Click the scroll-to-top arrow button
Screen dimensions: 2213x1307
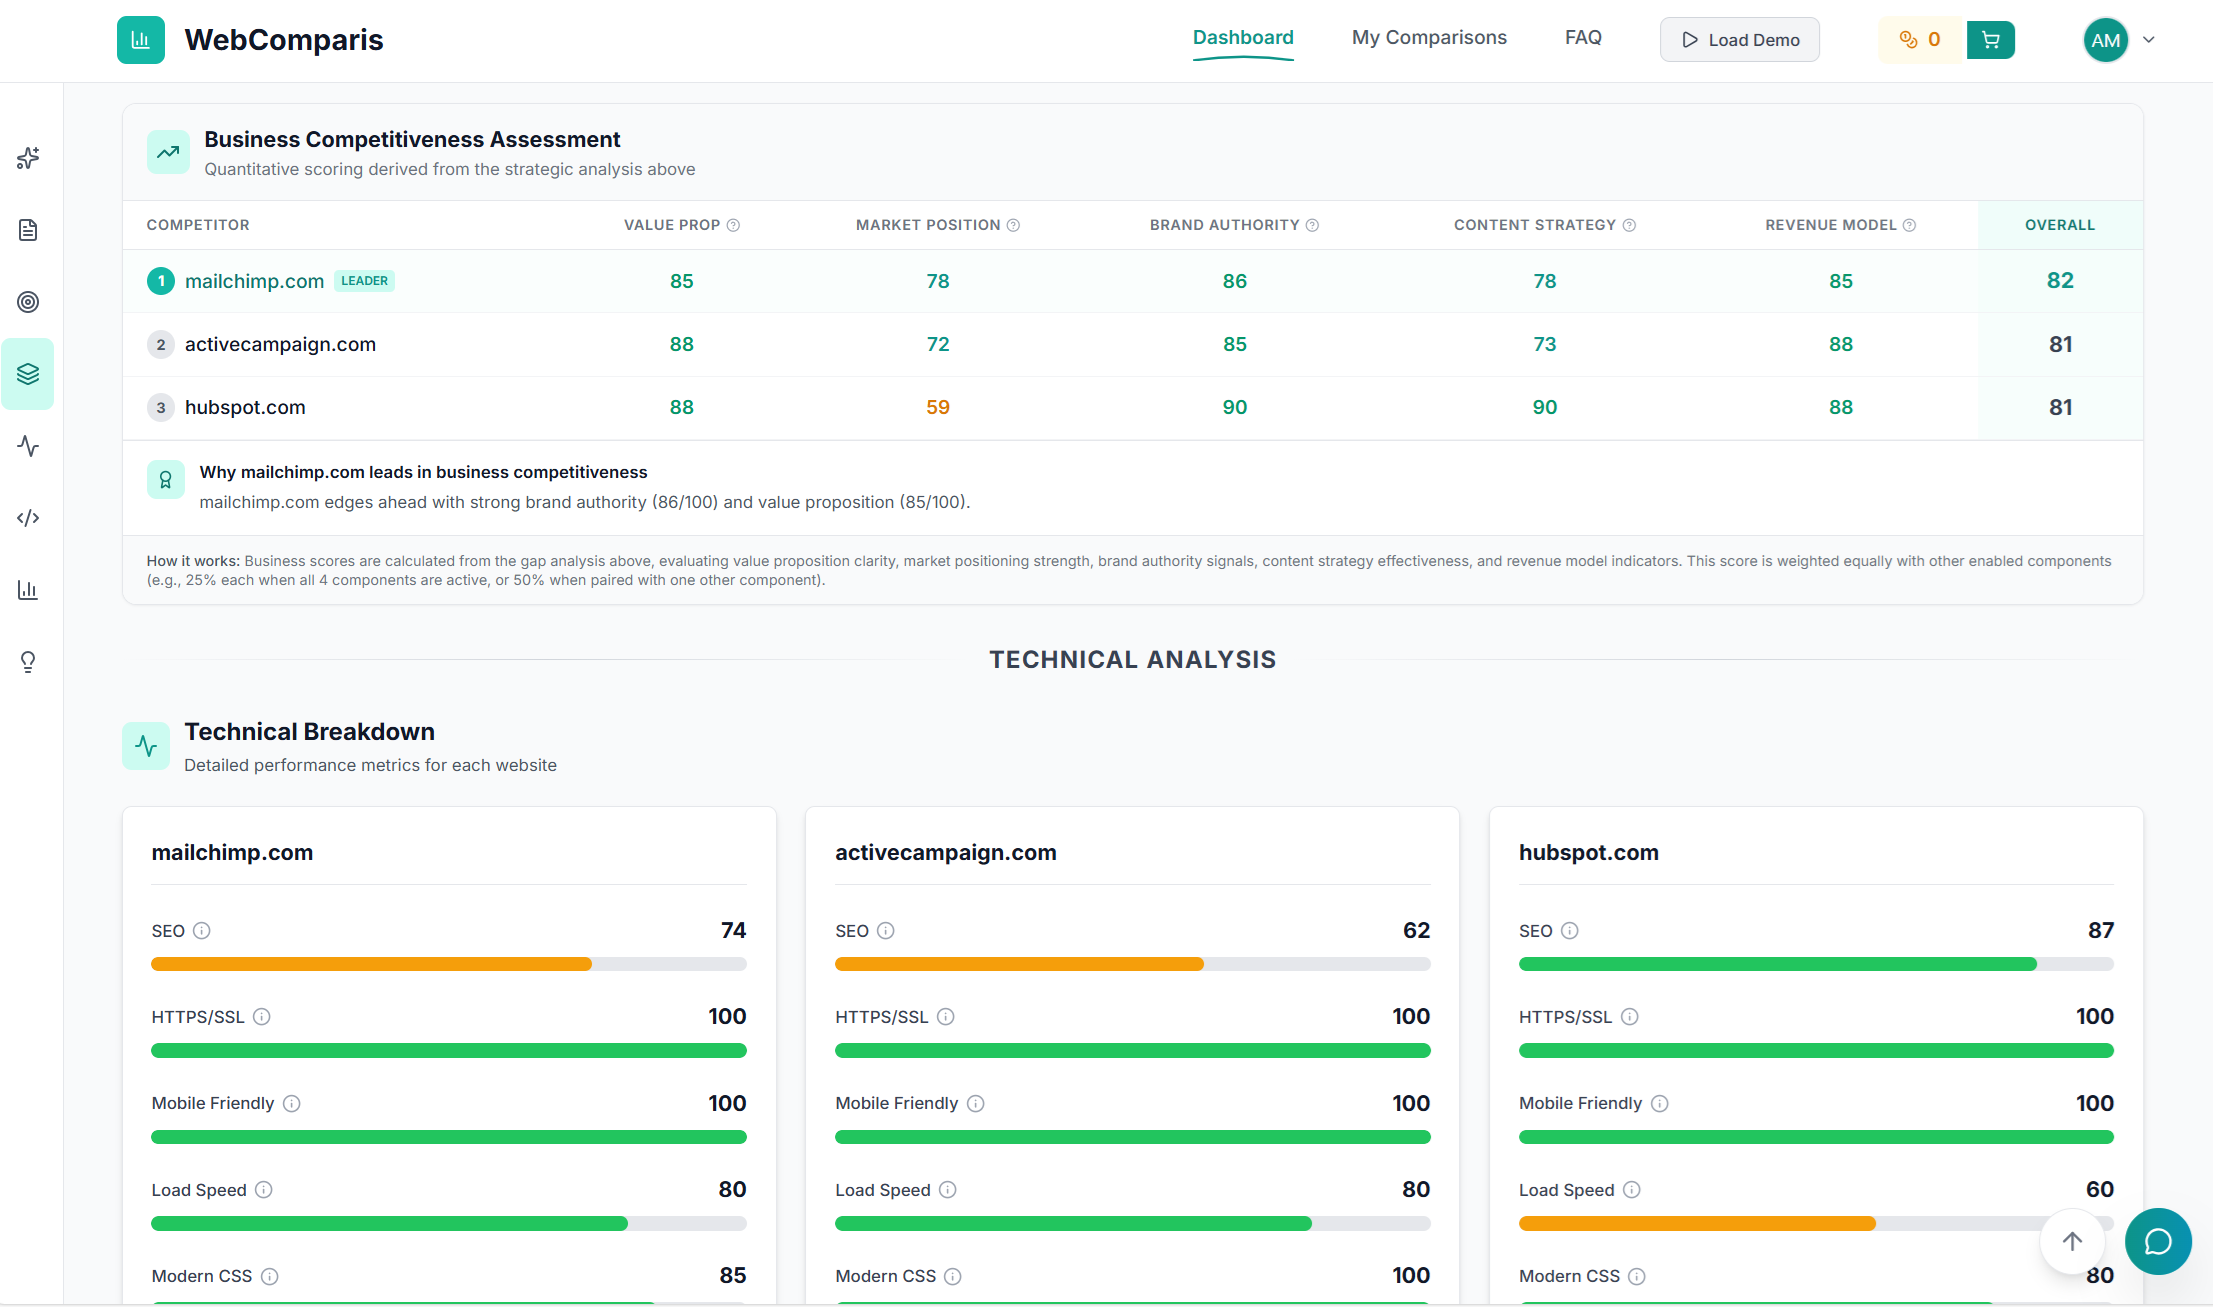[2072, 1241]
